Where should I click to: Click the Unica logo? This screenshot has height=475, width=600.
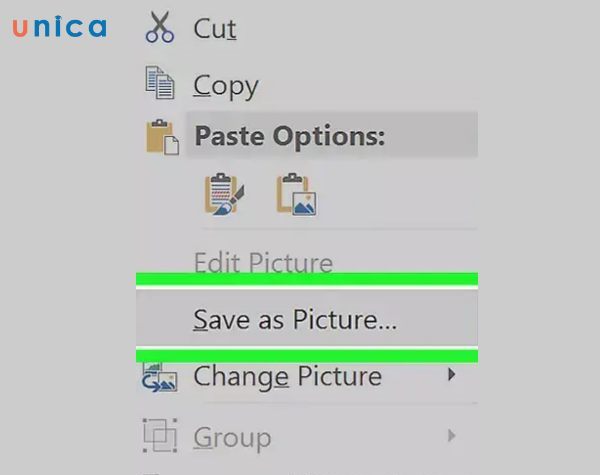59,27
